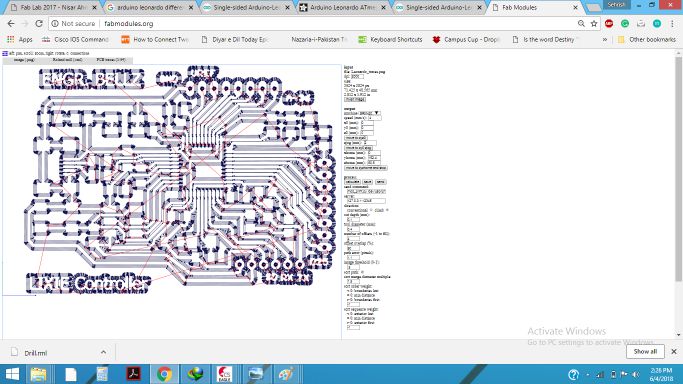The height and width of the screenshot is (384, 683).
Task: Select the climb direction radio button
Action: 387,210
